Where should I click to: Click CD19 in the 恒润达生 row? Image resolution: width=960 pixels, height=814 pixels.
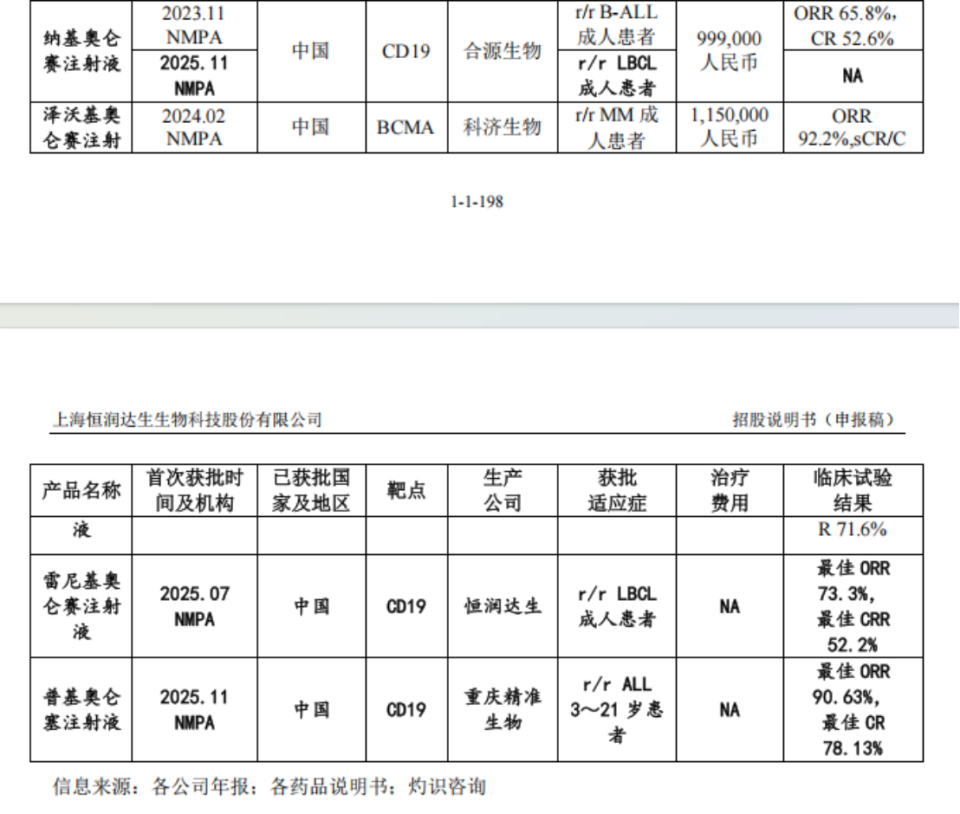coord(406,607)
